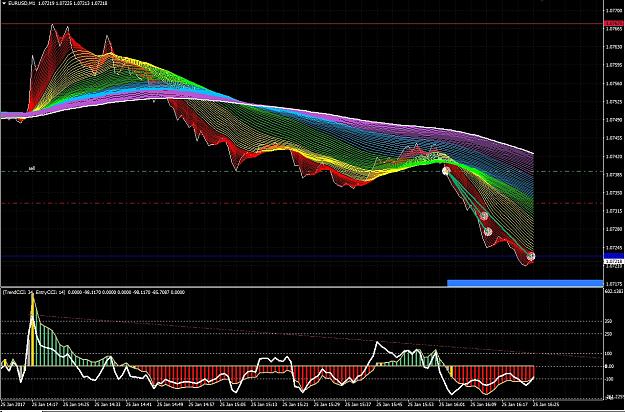Viewport: 625px width, 412px height.
Task: Click the bright blue rectangle at the chart bottom
Action: coord(525,283)
